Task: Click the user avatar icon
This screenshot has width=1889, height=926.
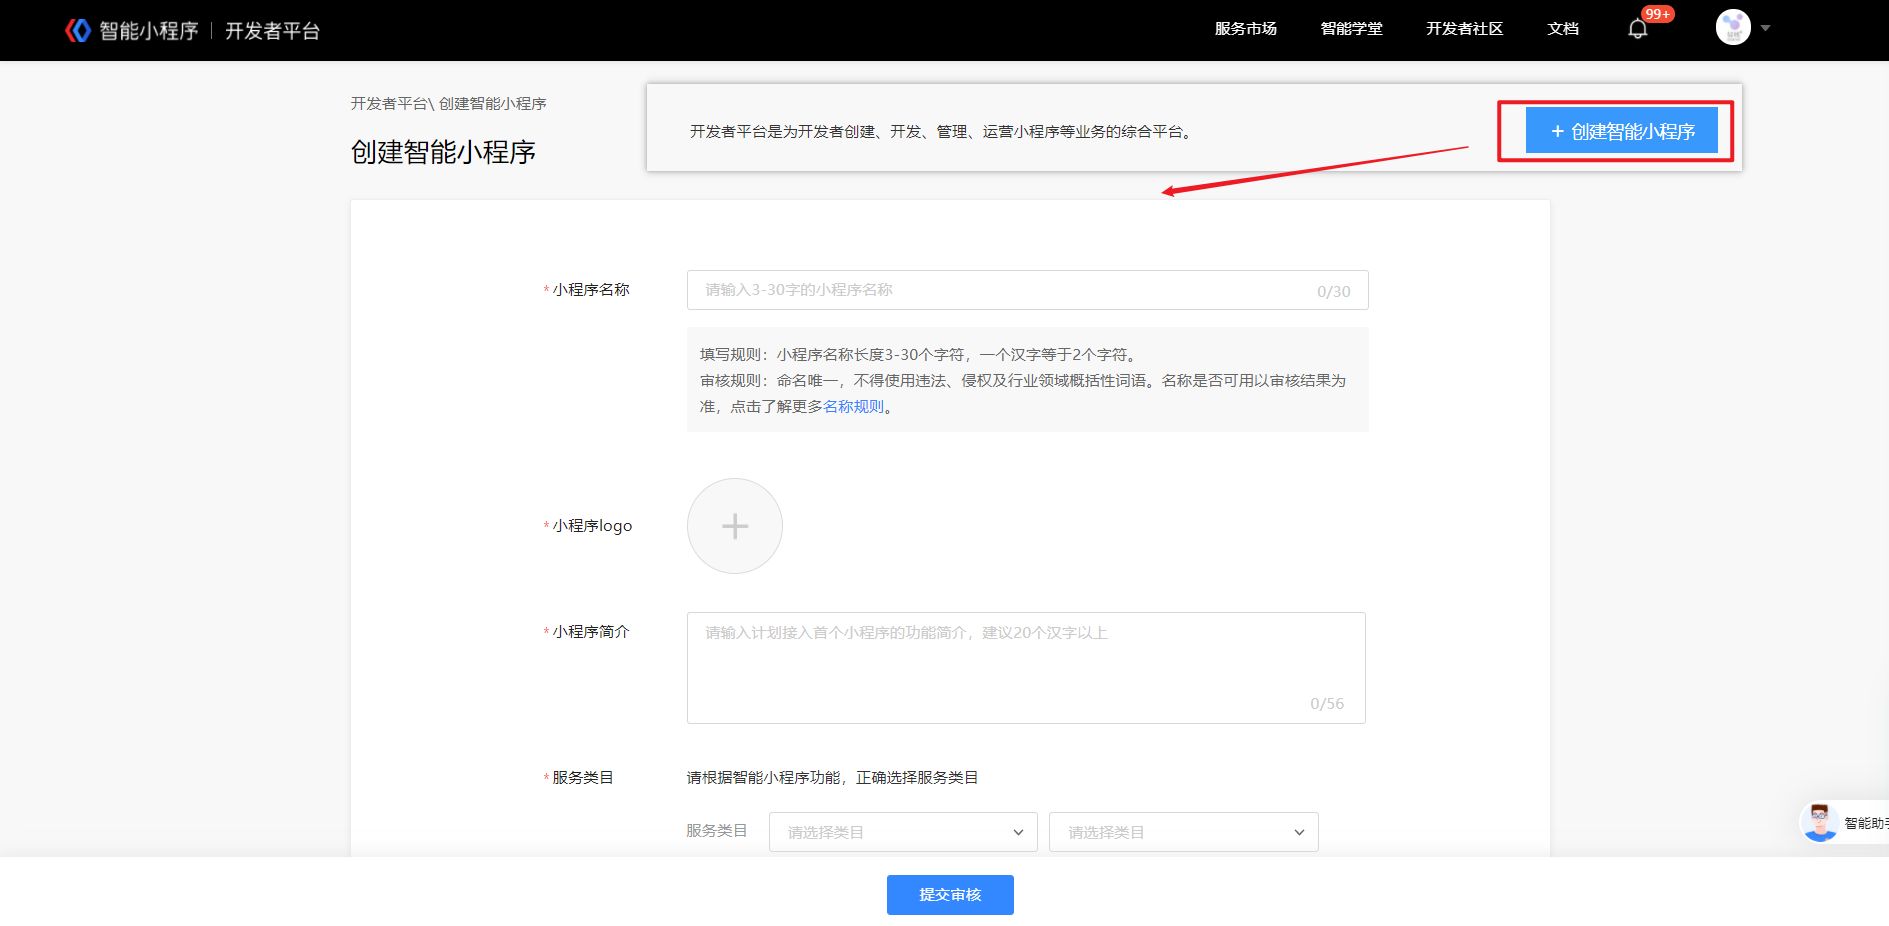Action: [x=1733, y=28]
